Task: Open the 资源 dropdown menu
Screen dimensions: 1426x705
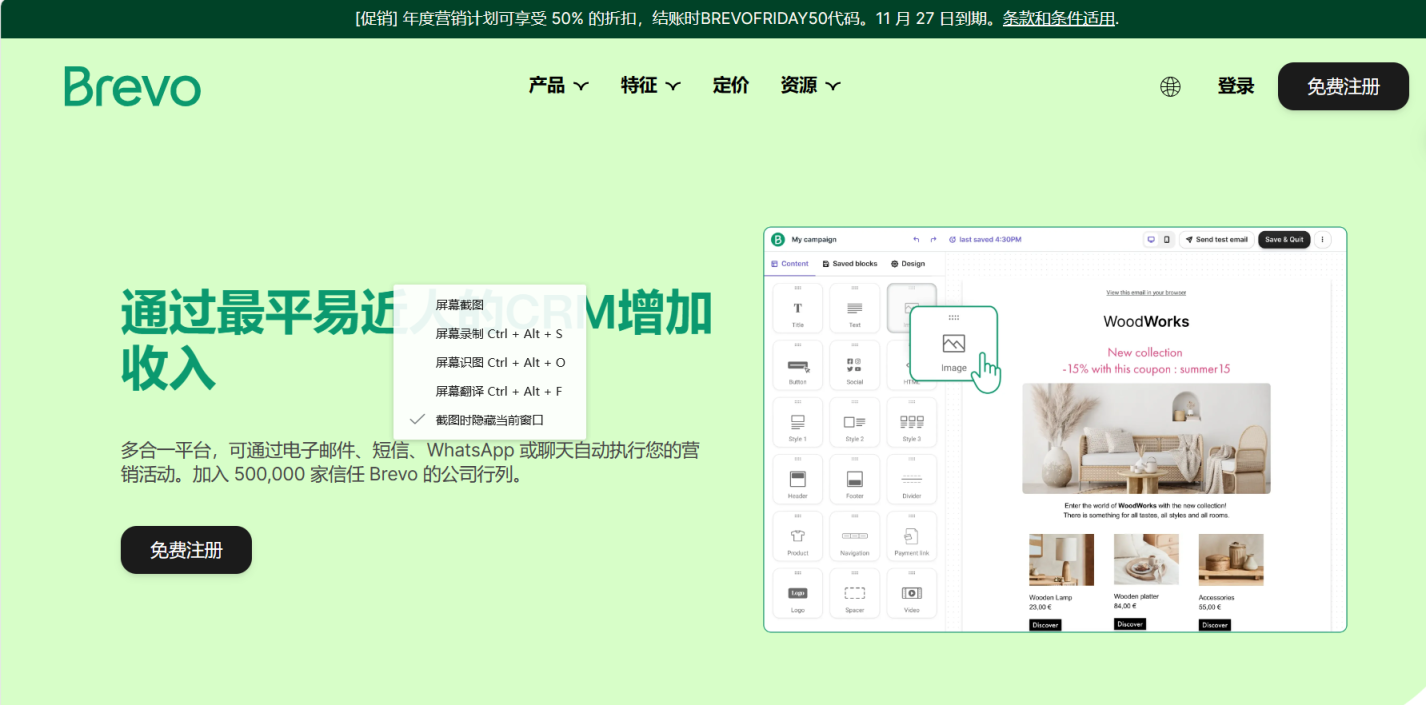Action: (810, 85)
